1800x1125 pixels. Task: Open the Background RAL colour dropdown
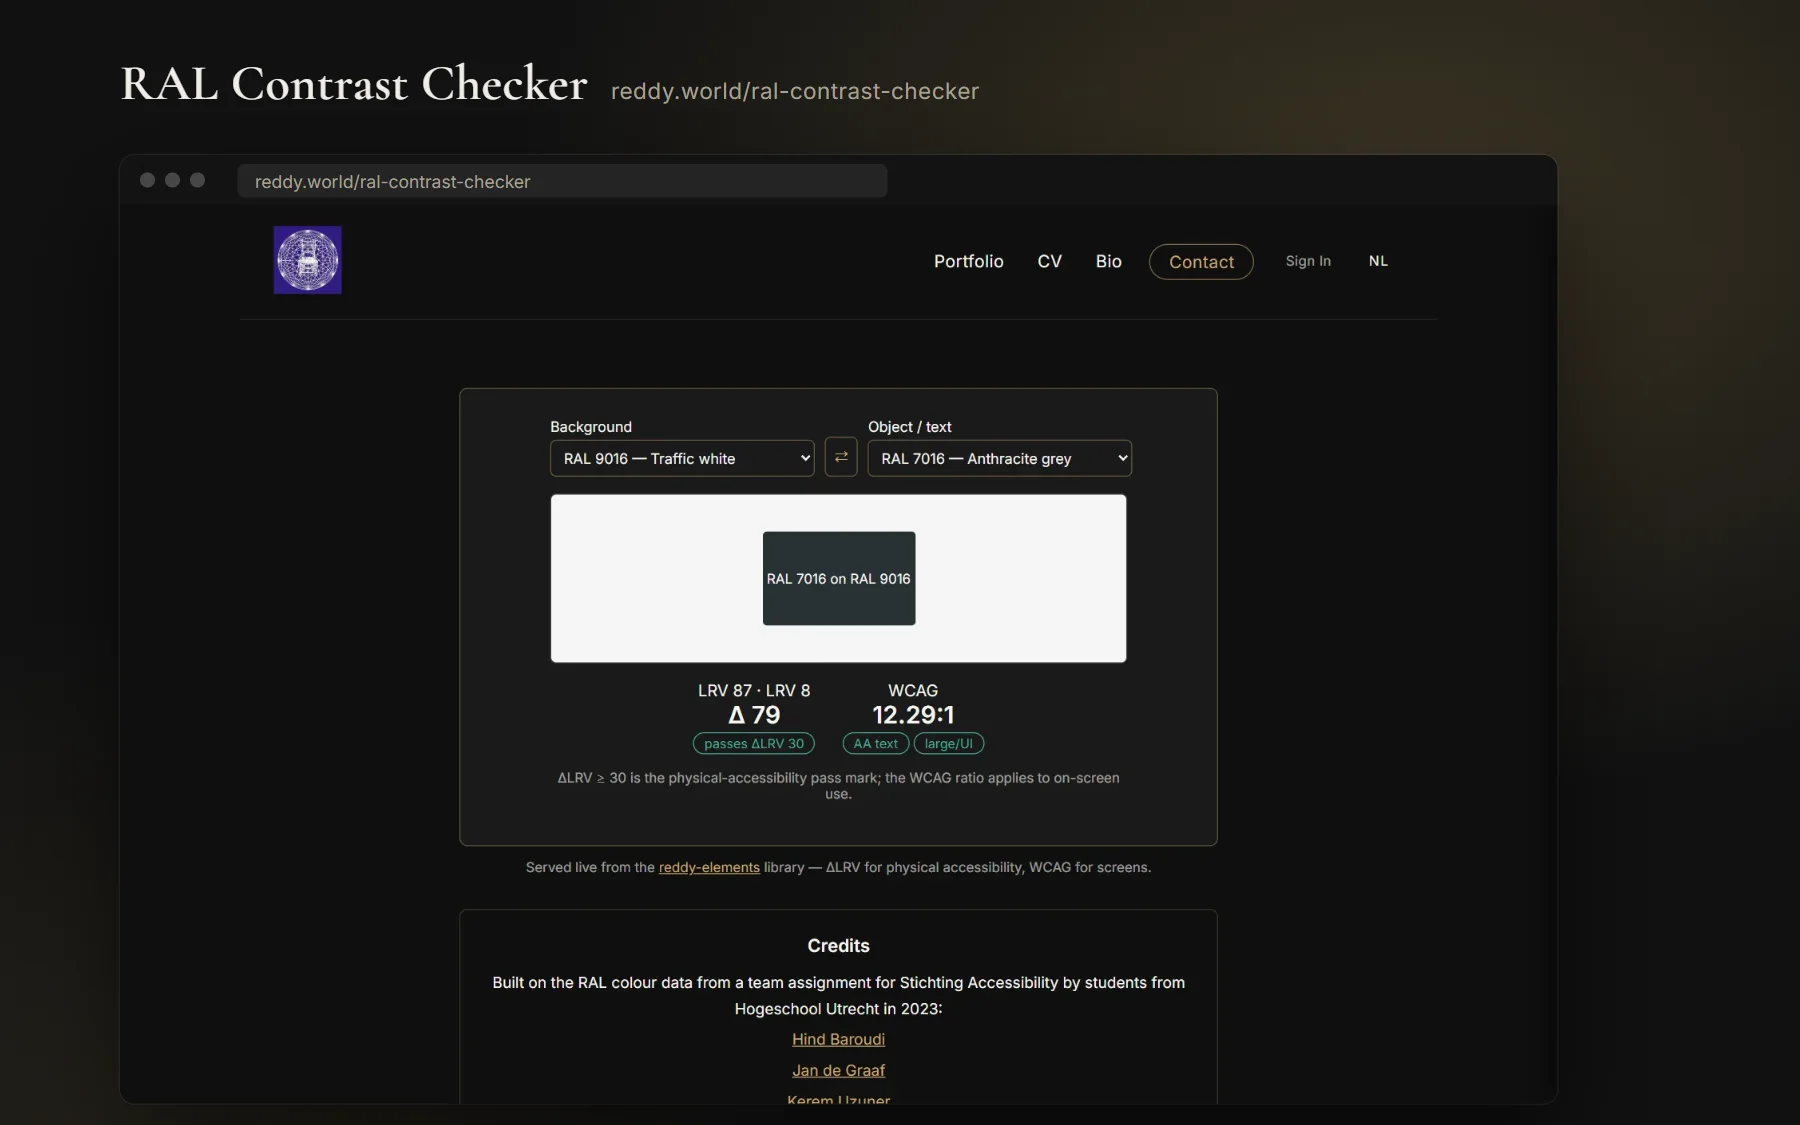(682, 458)
